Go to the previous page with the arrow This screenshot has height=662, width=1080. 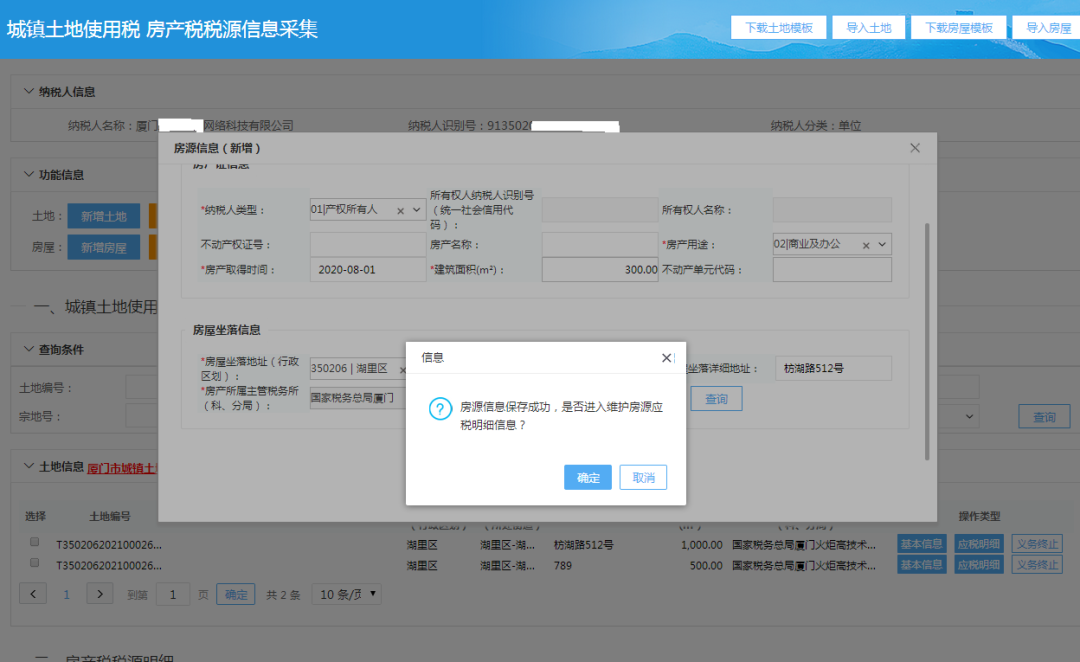point(31,593)
